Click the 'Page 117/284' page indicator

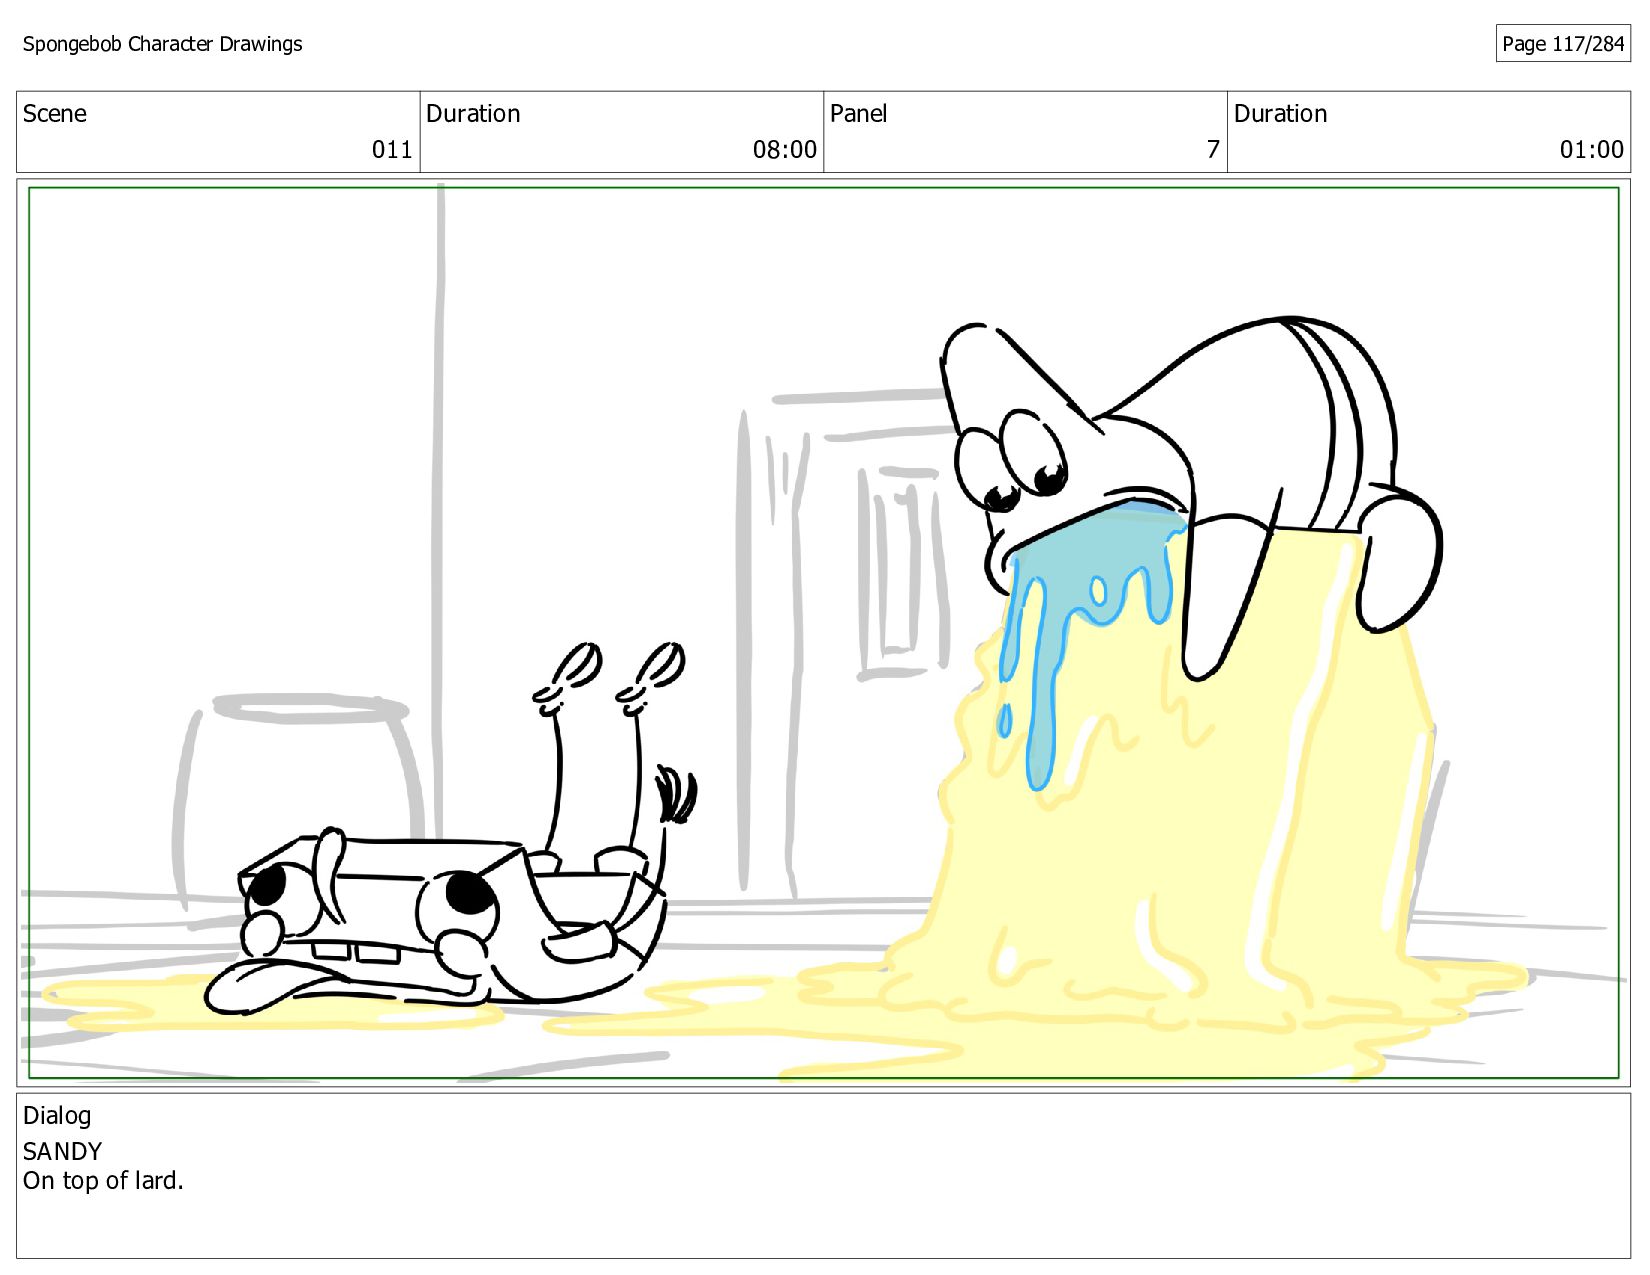[x=1563, y=43]
